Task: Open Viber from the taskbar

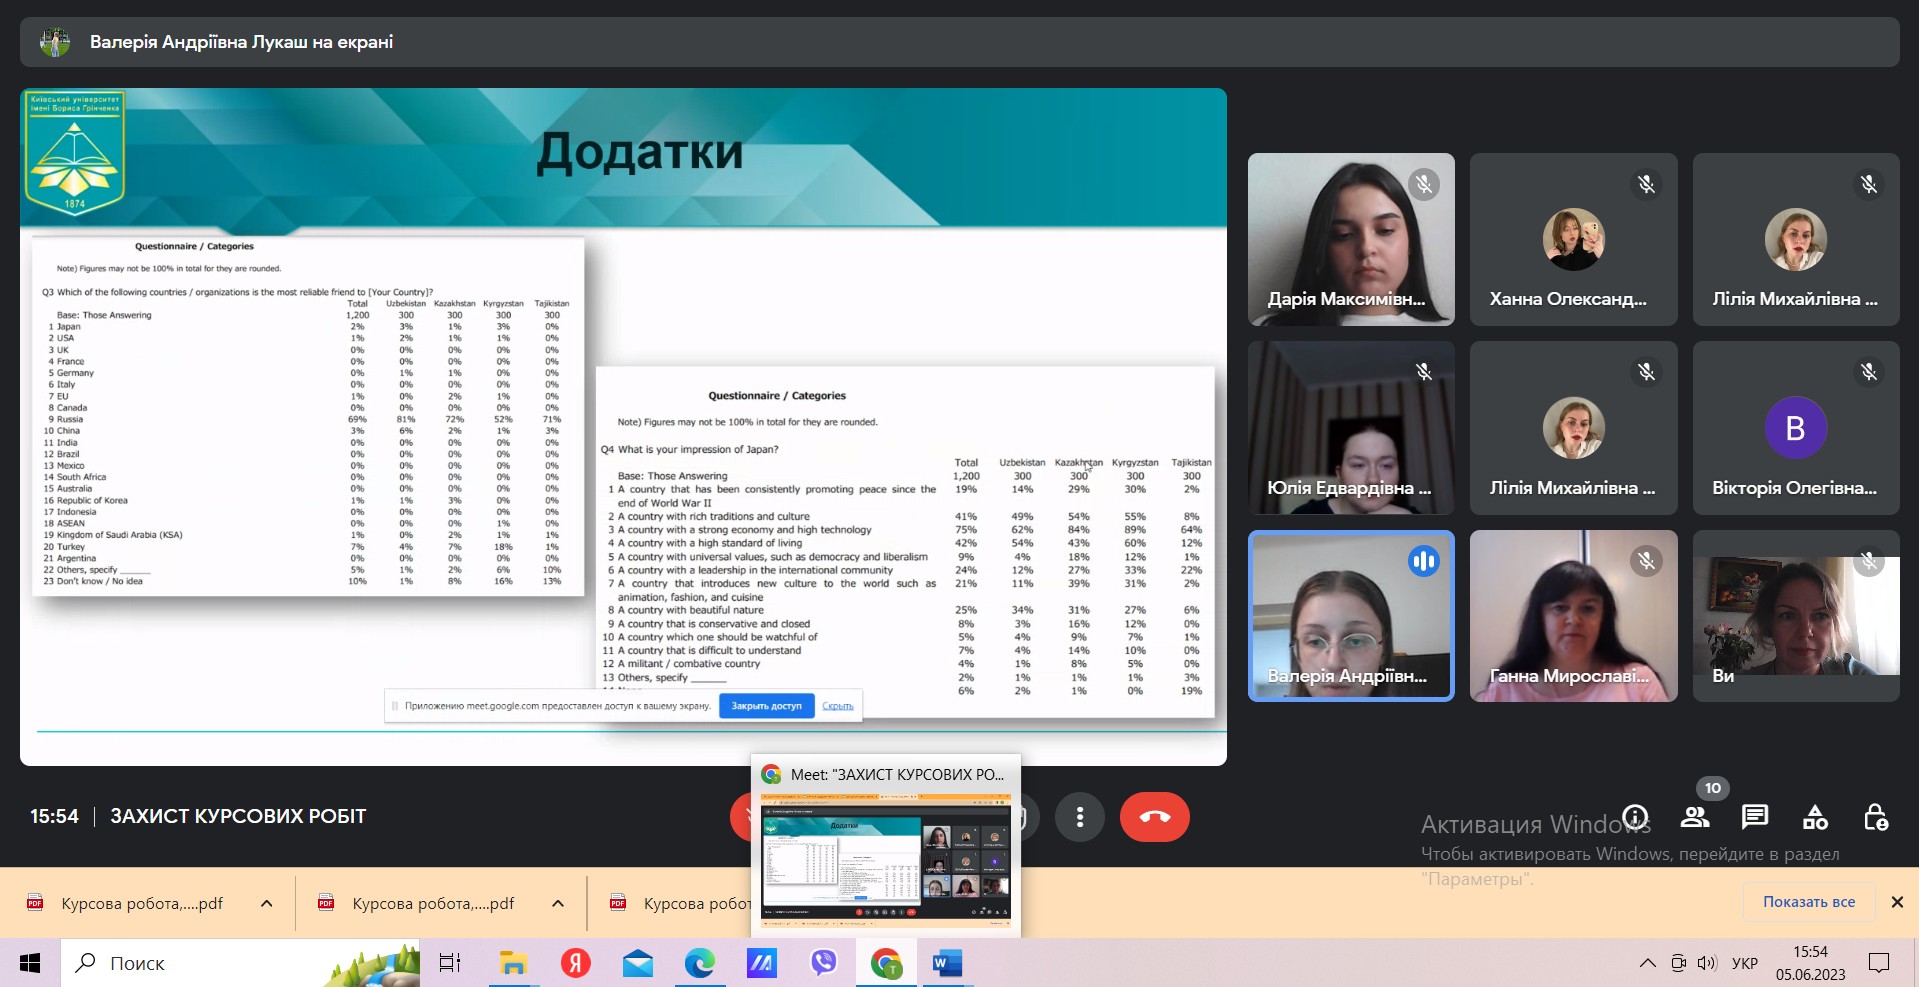Action: 823,963
